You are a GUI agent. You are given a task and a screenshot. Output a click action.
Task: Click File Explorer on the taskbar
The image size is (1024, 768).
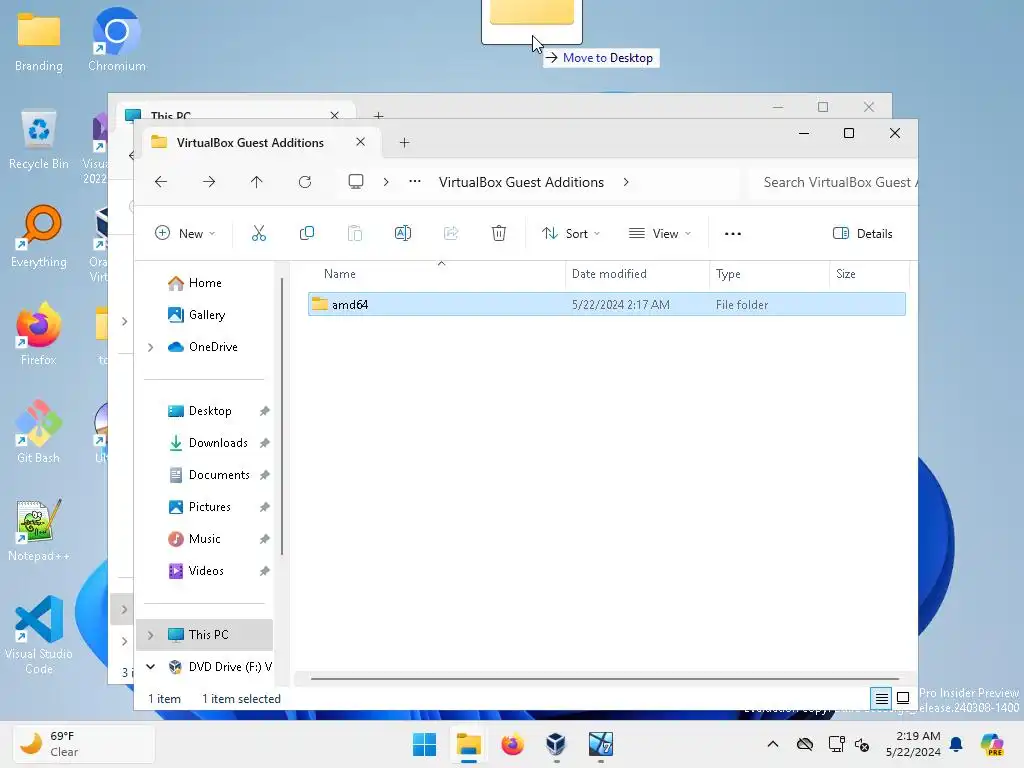click(x=468, y=744)
